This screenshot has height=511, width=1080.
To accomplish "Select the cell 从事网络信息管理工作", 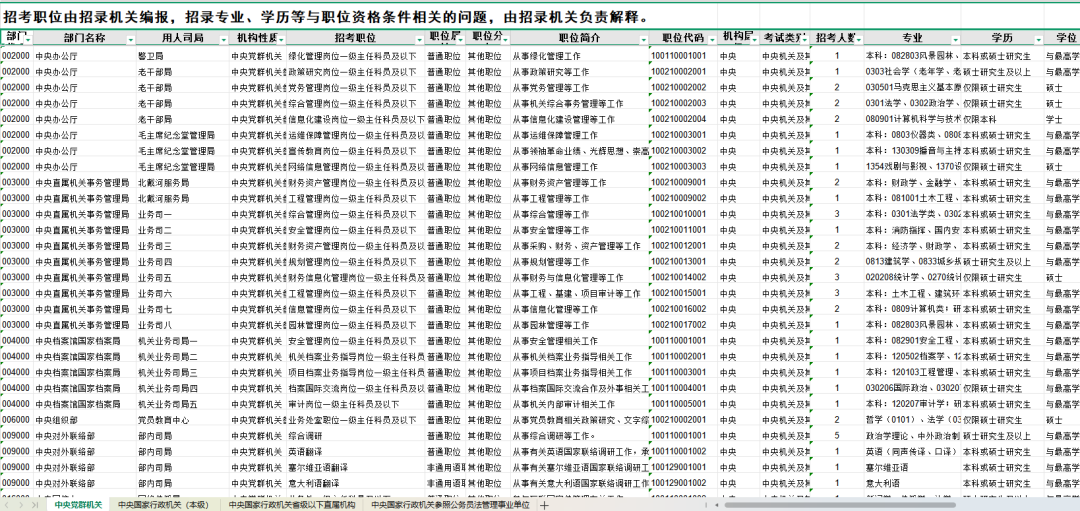I will click(x=579, y=167).
